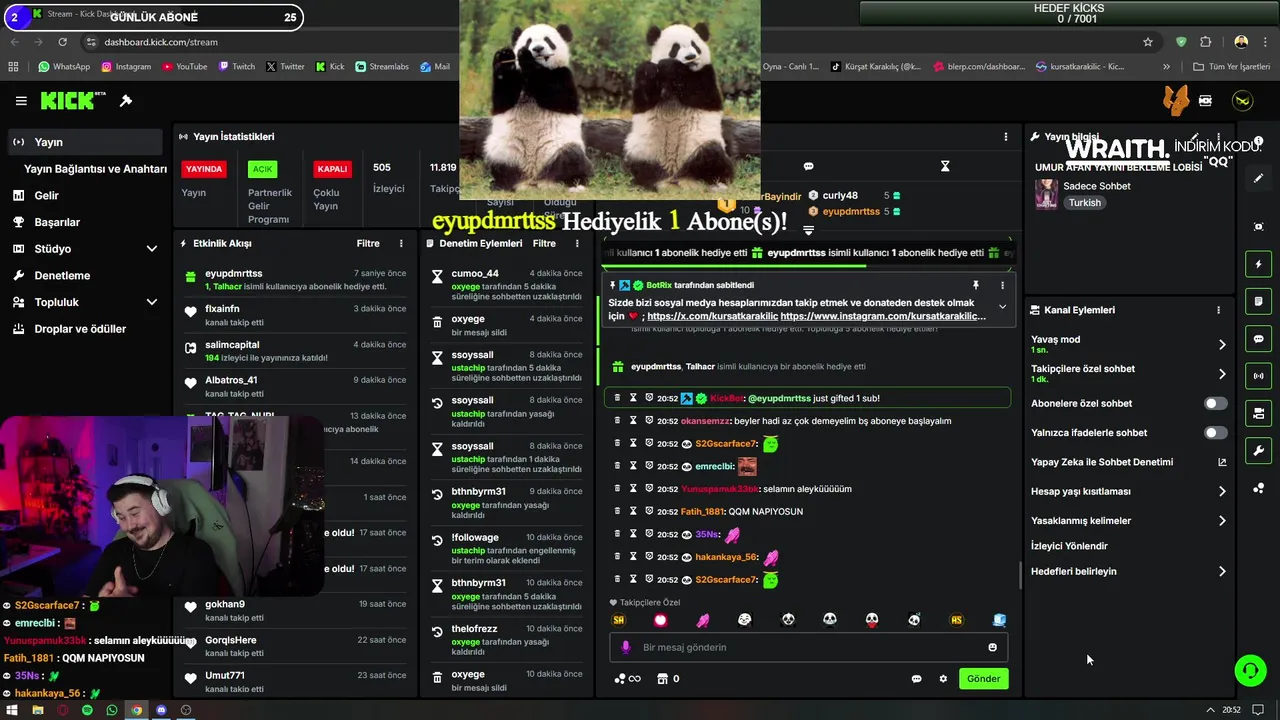This screenshot has height=720, width=1280.
Task: Click fullscreen focus icon in right toolbar
Action: point(1259,227)
